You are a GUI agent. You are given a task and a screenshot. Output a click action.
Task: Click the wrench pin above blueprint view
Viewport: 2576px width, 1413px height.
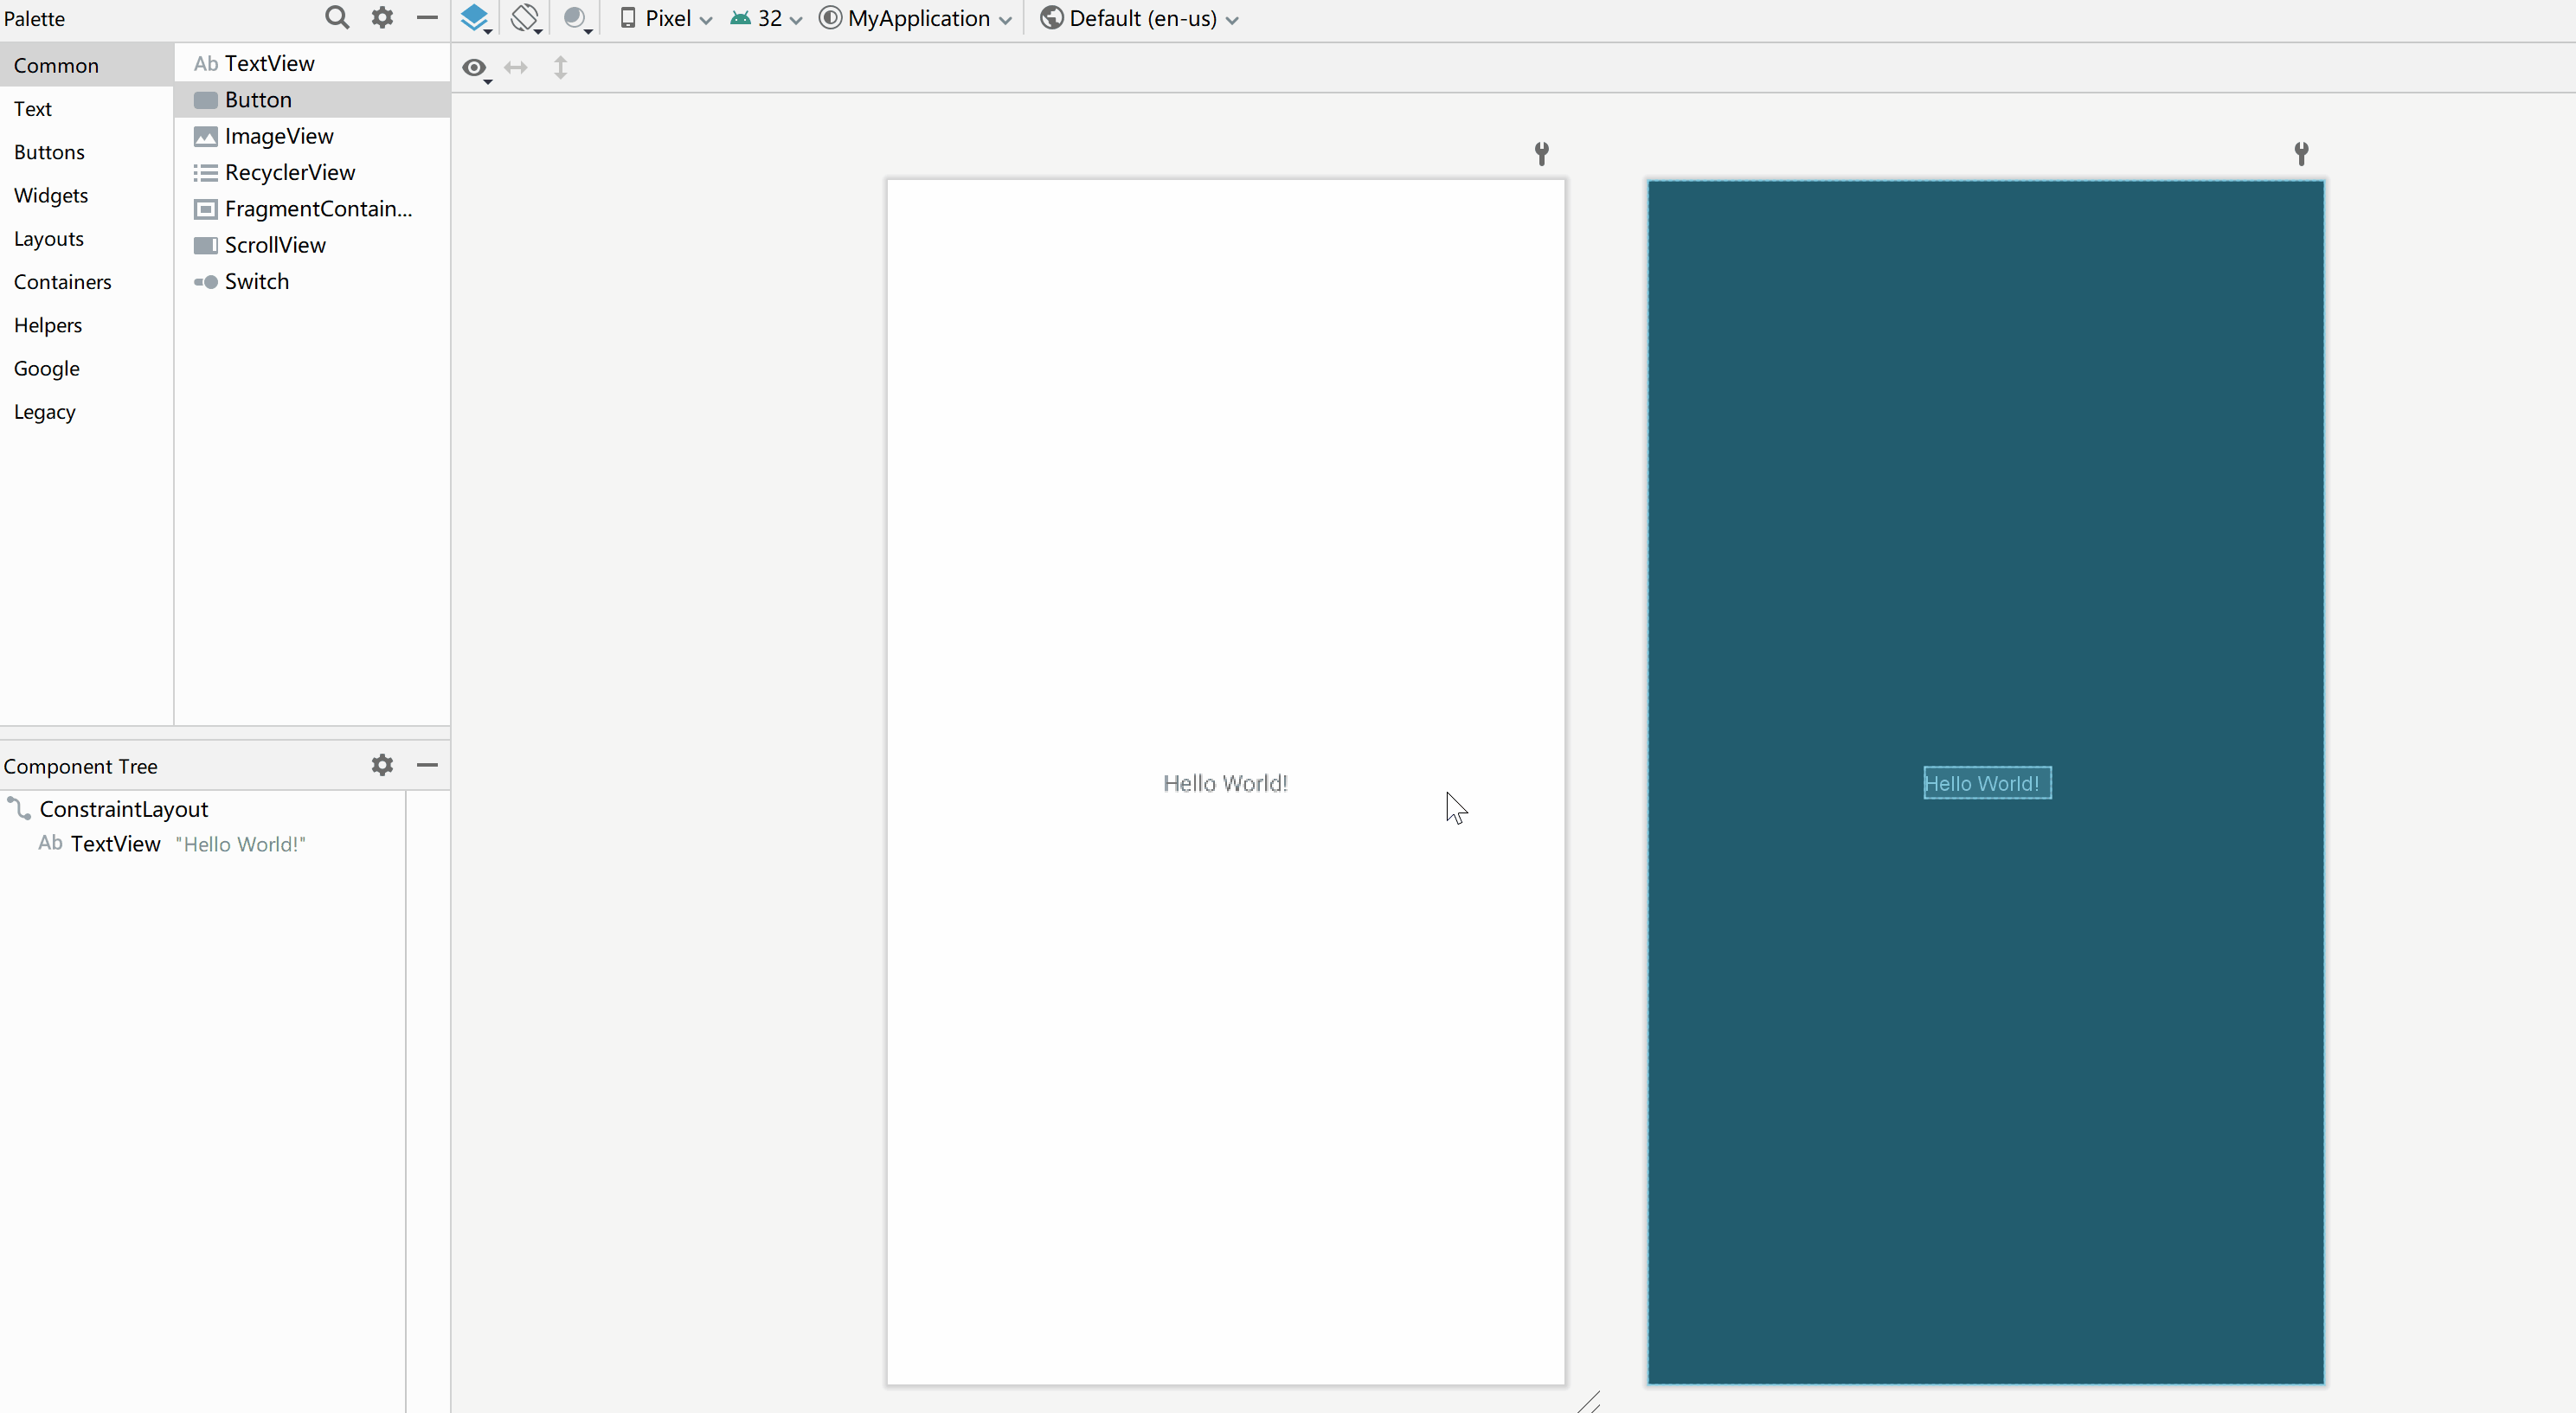tap(2301, 153)
